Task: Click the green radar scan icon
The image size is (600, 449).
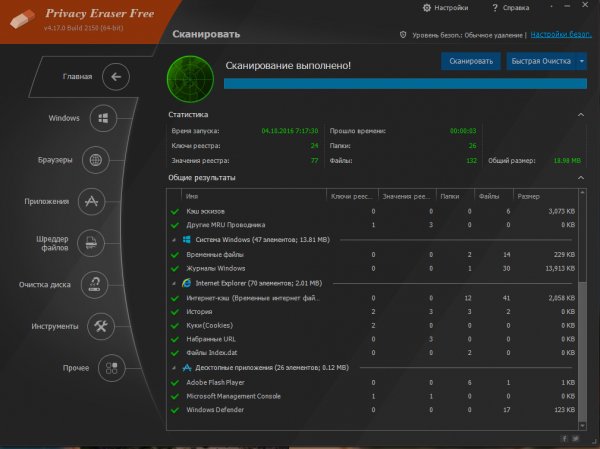Action: [190, 79]
